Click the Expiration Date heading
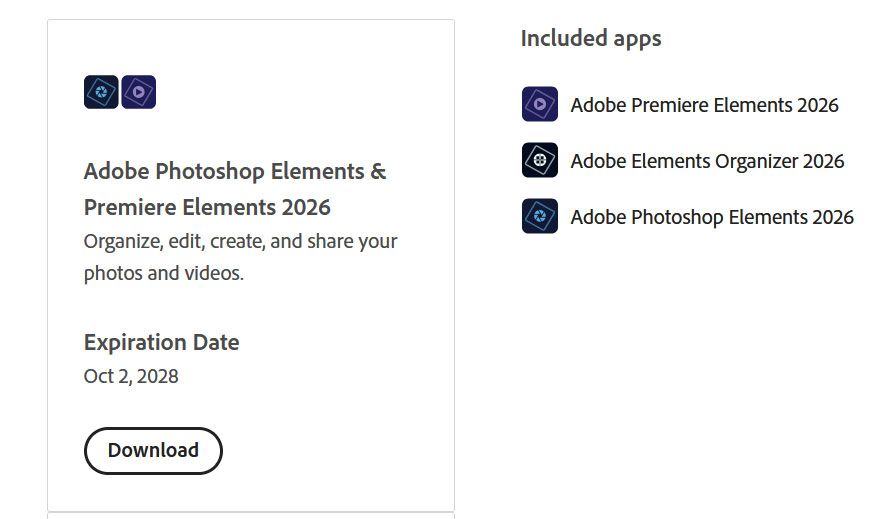 click(161, 342)
